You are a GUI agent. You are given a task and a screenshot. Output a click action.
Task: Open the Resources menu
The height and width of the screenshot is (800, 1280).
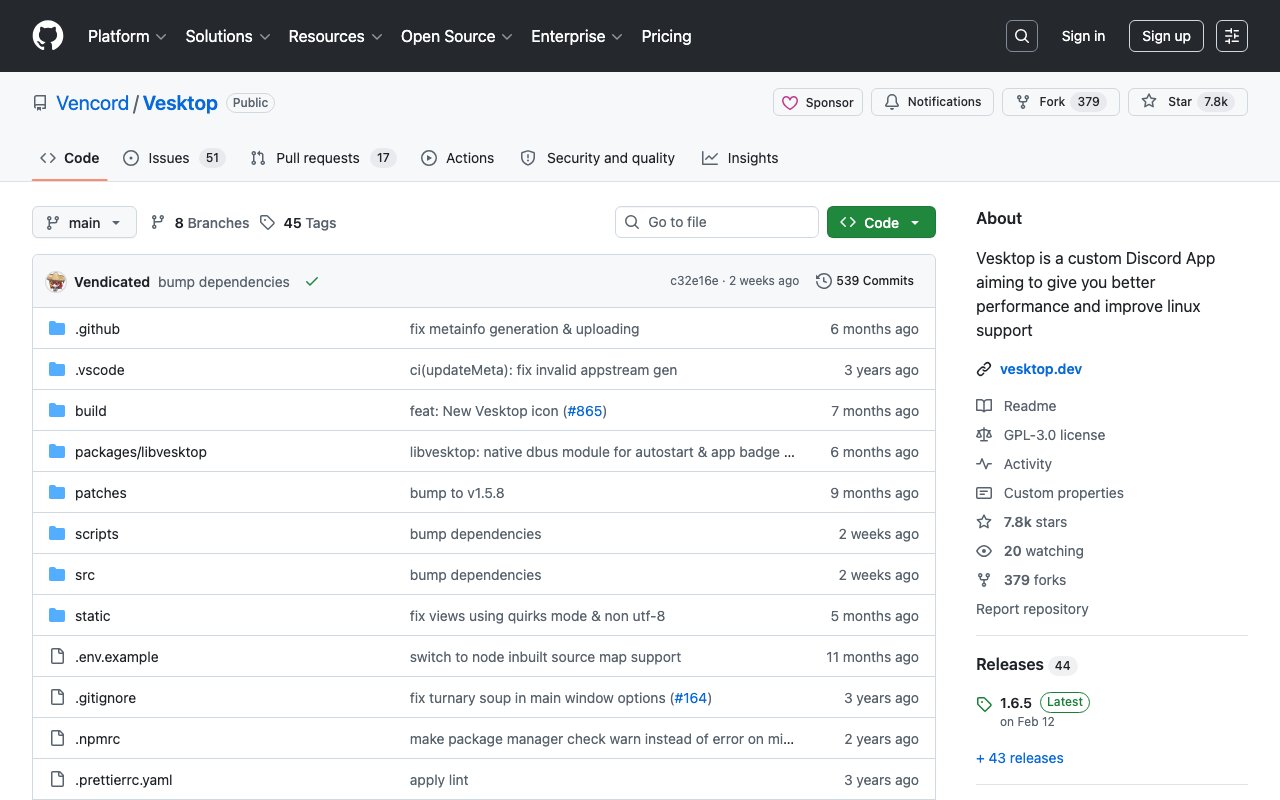click(x=335, y=36)
